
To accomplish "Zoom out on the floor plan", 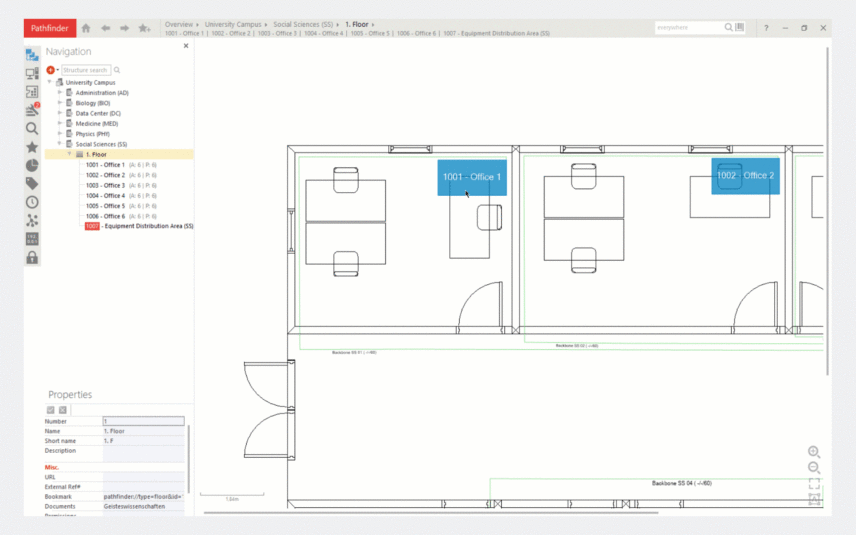I will tap(814, 467).
